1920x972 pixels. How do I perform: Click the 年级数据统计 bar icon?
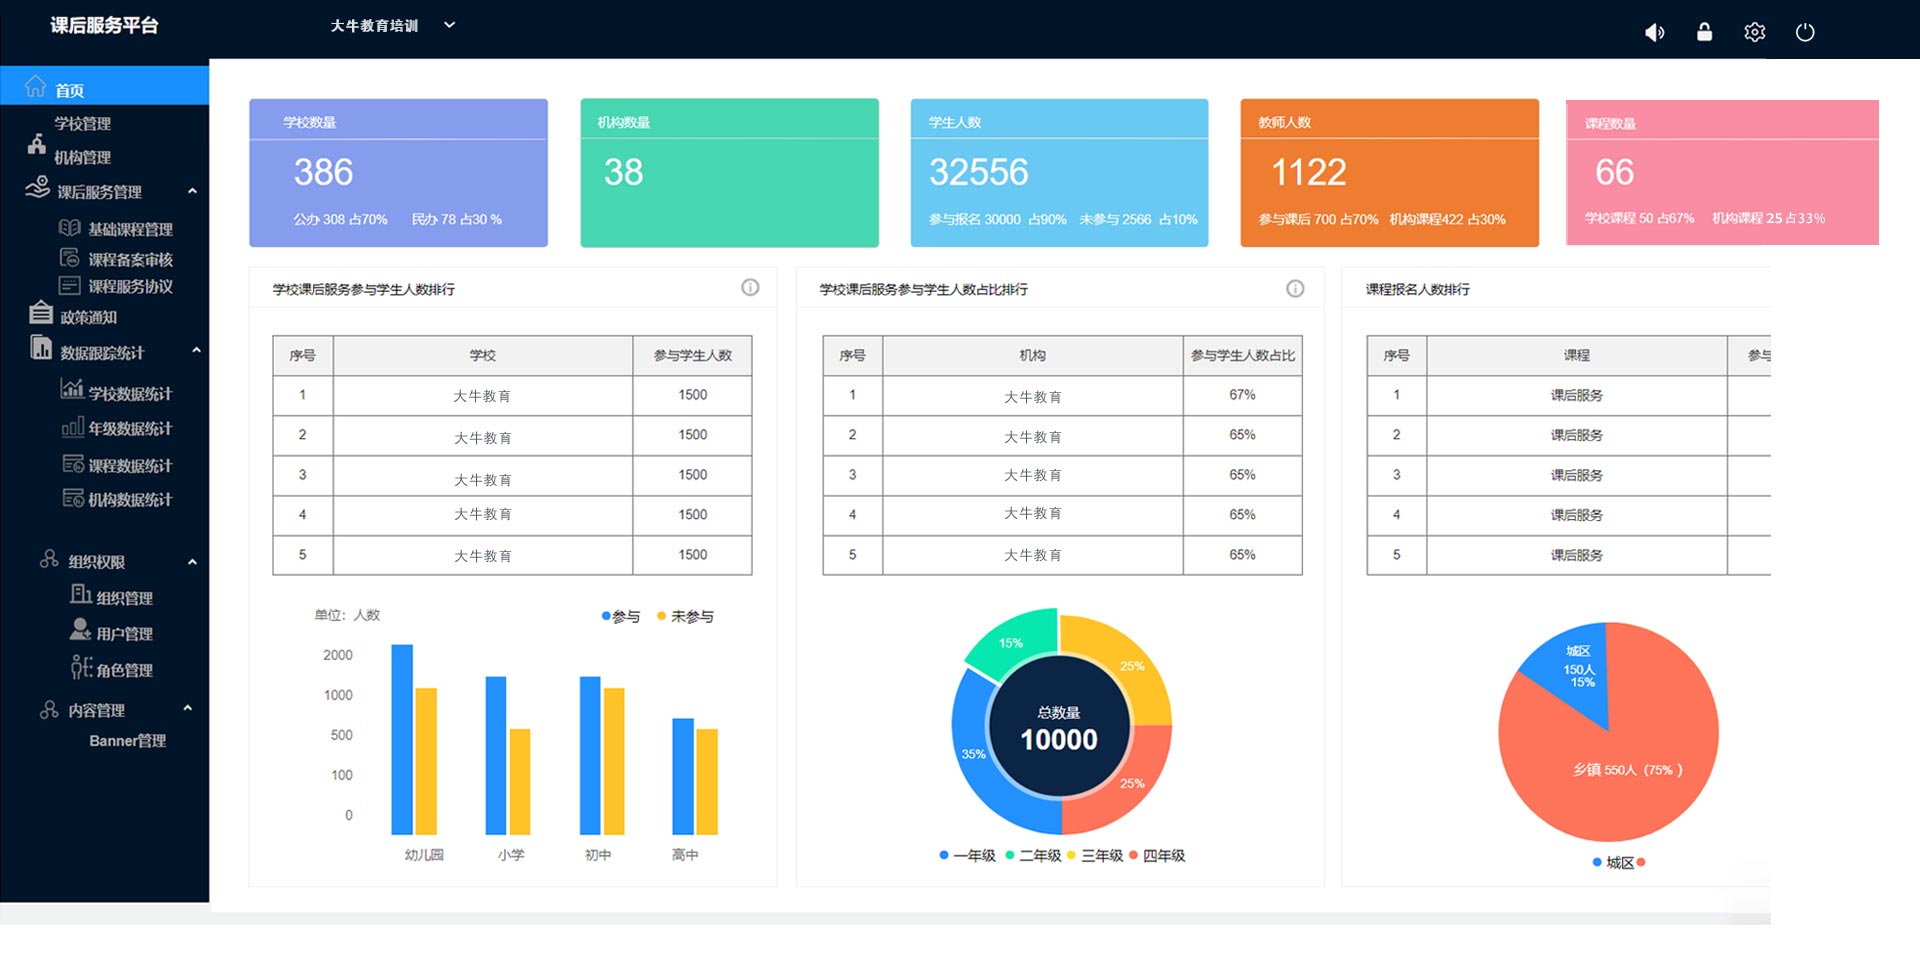tap(72, 427)
